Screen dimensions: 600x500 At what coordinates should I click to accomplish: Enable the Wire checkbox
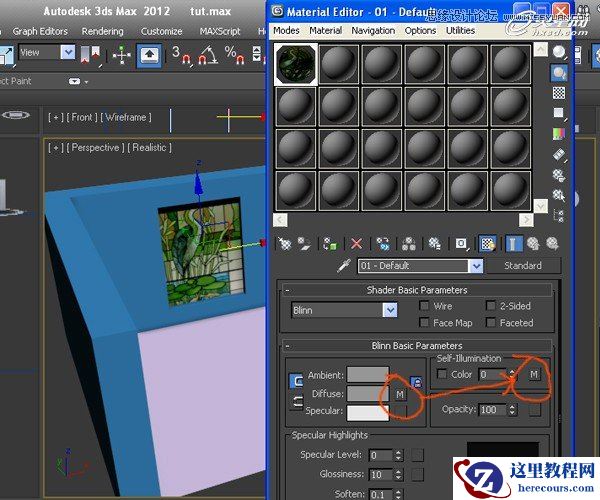[425, 306]
